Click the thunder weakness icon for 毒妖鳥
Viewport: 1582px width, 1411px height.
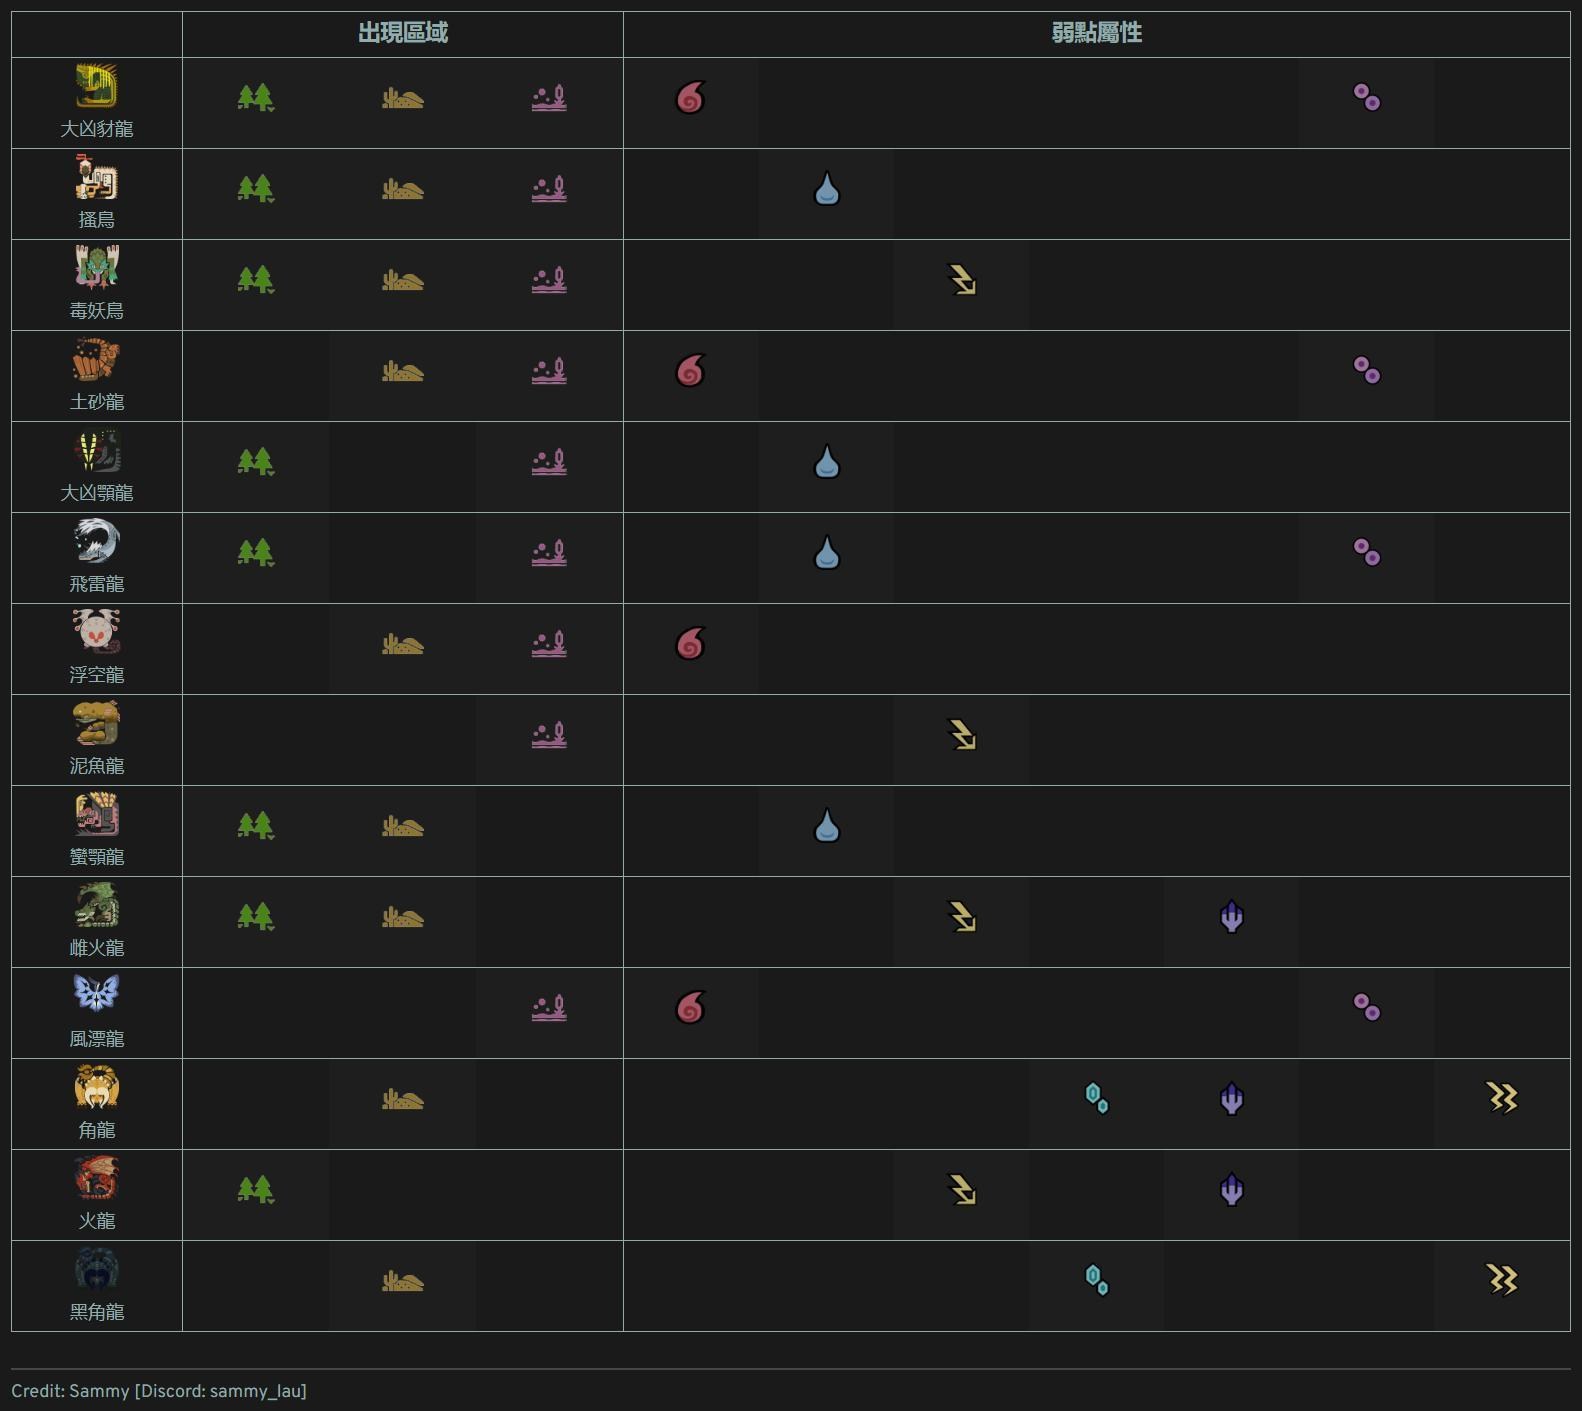tap(961, 280)
